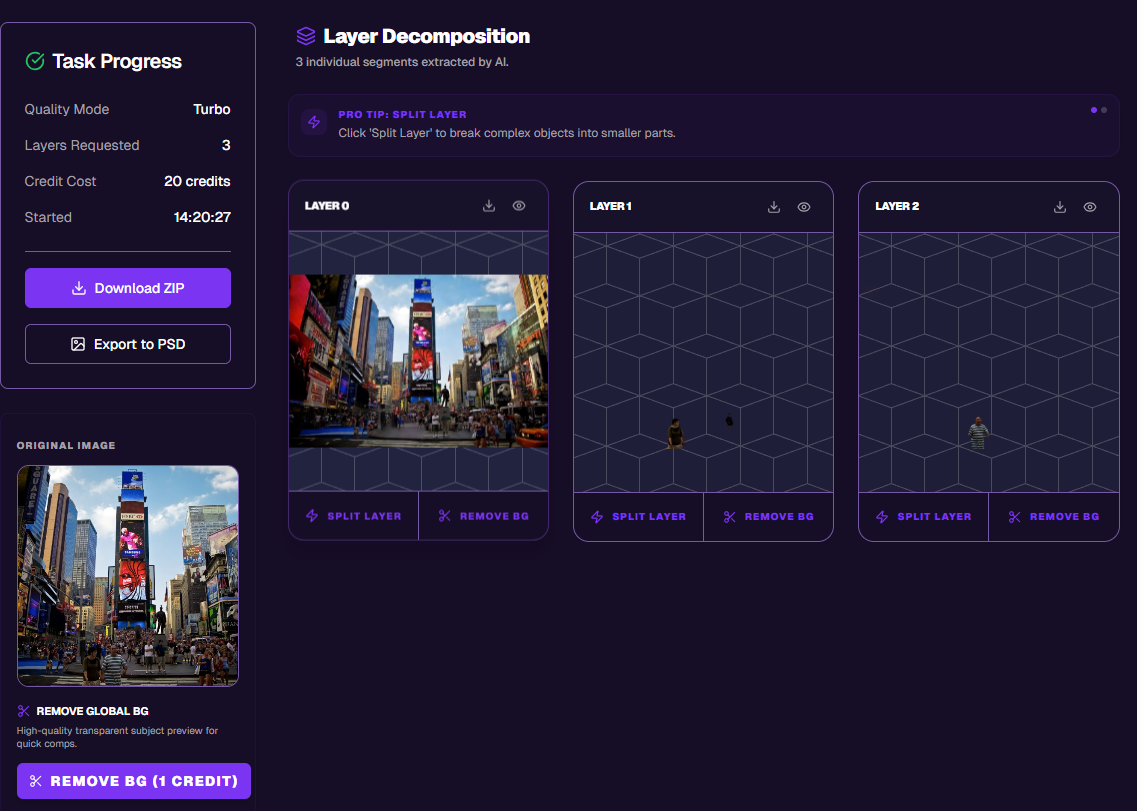Viewport: 1137px width, 811px height.
Task: Hide Layer 1 using the eye icon
Action: click(804, 207)
